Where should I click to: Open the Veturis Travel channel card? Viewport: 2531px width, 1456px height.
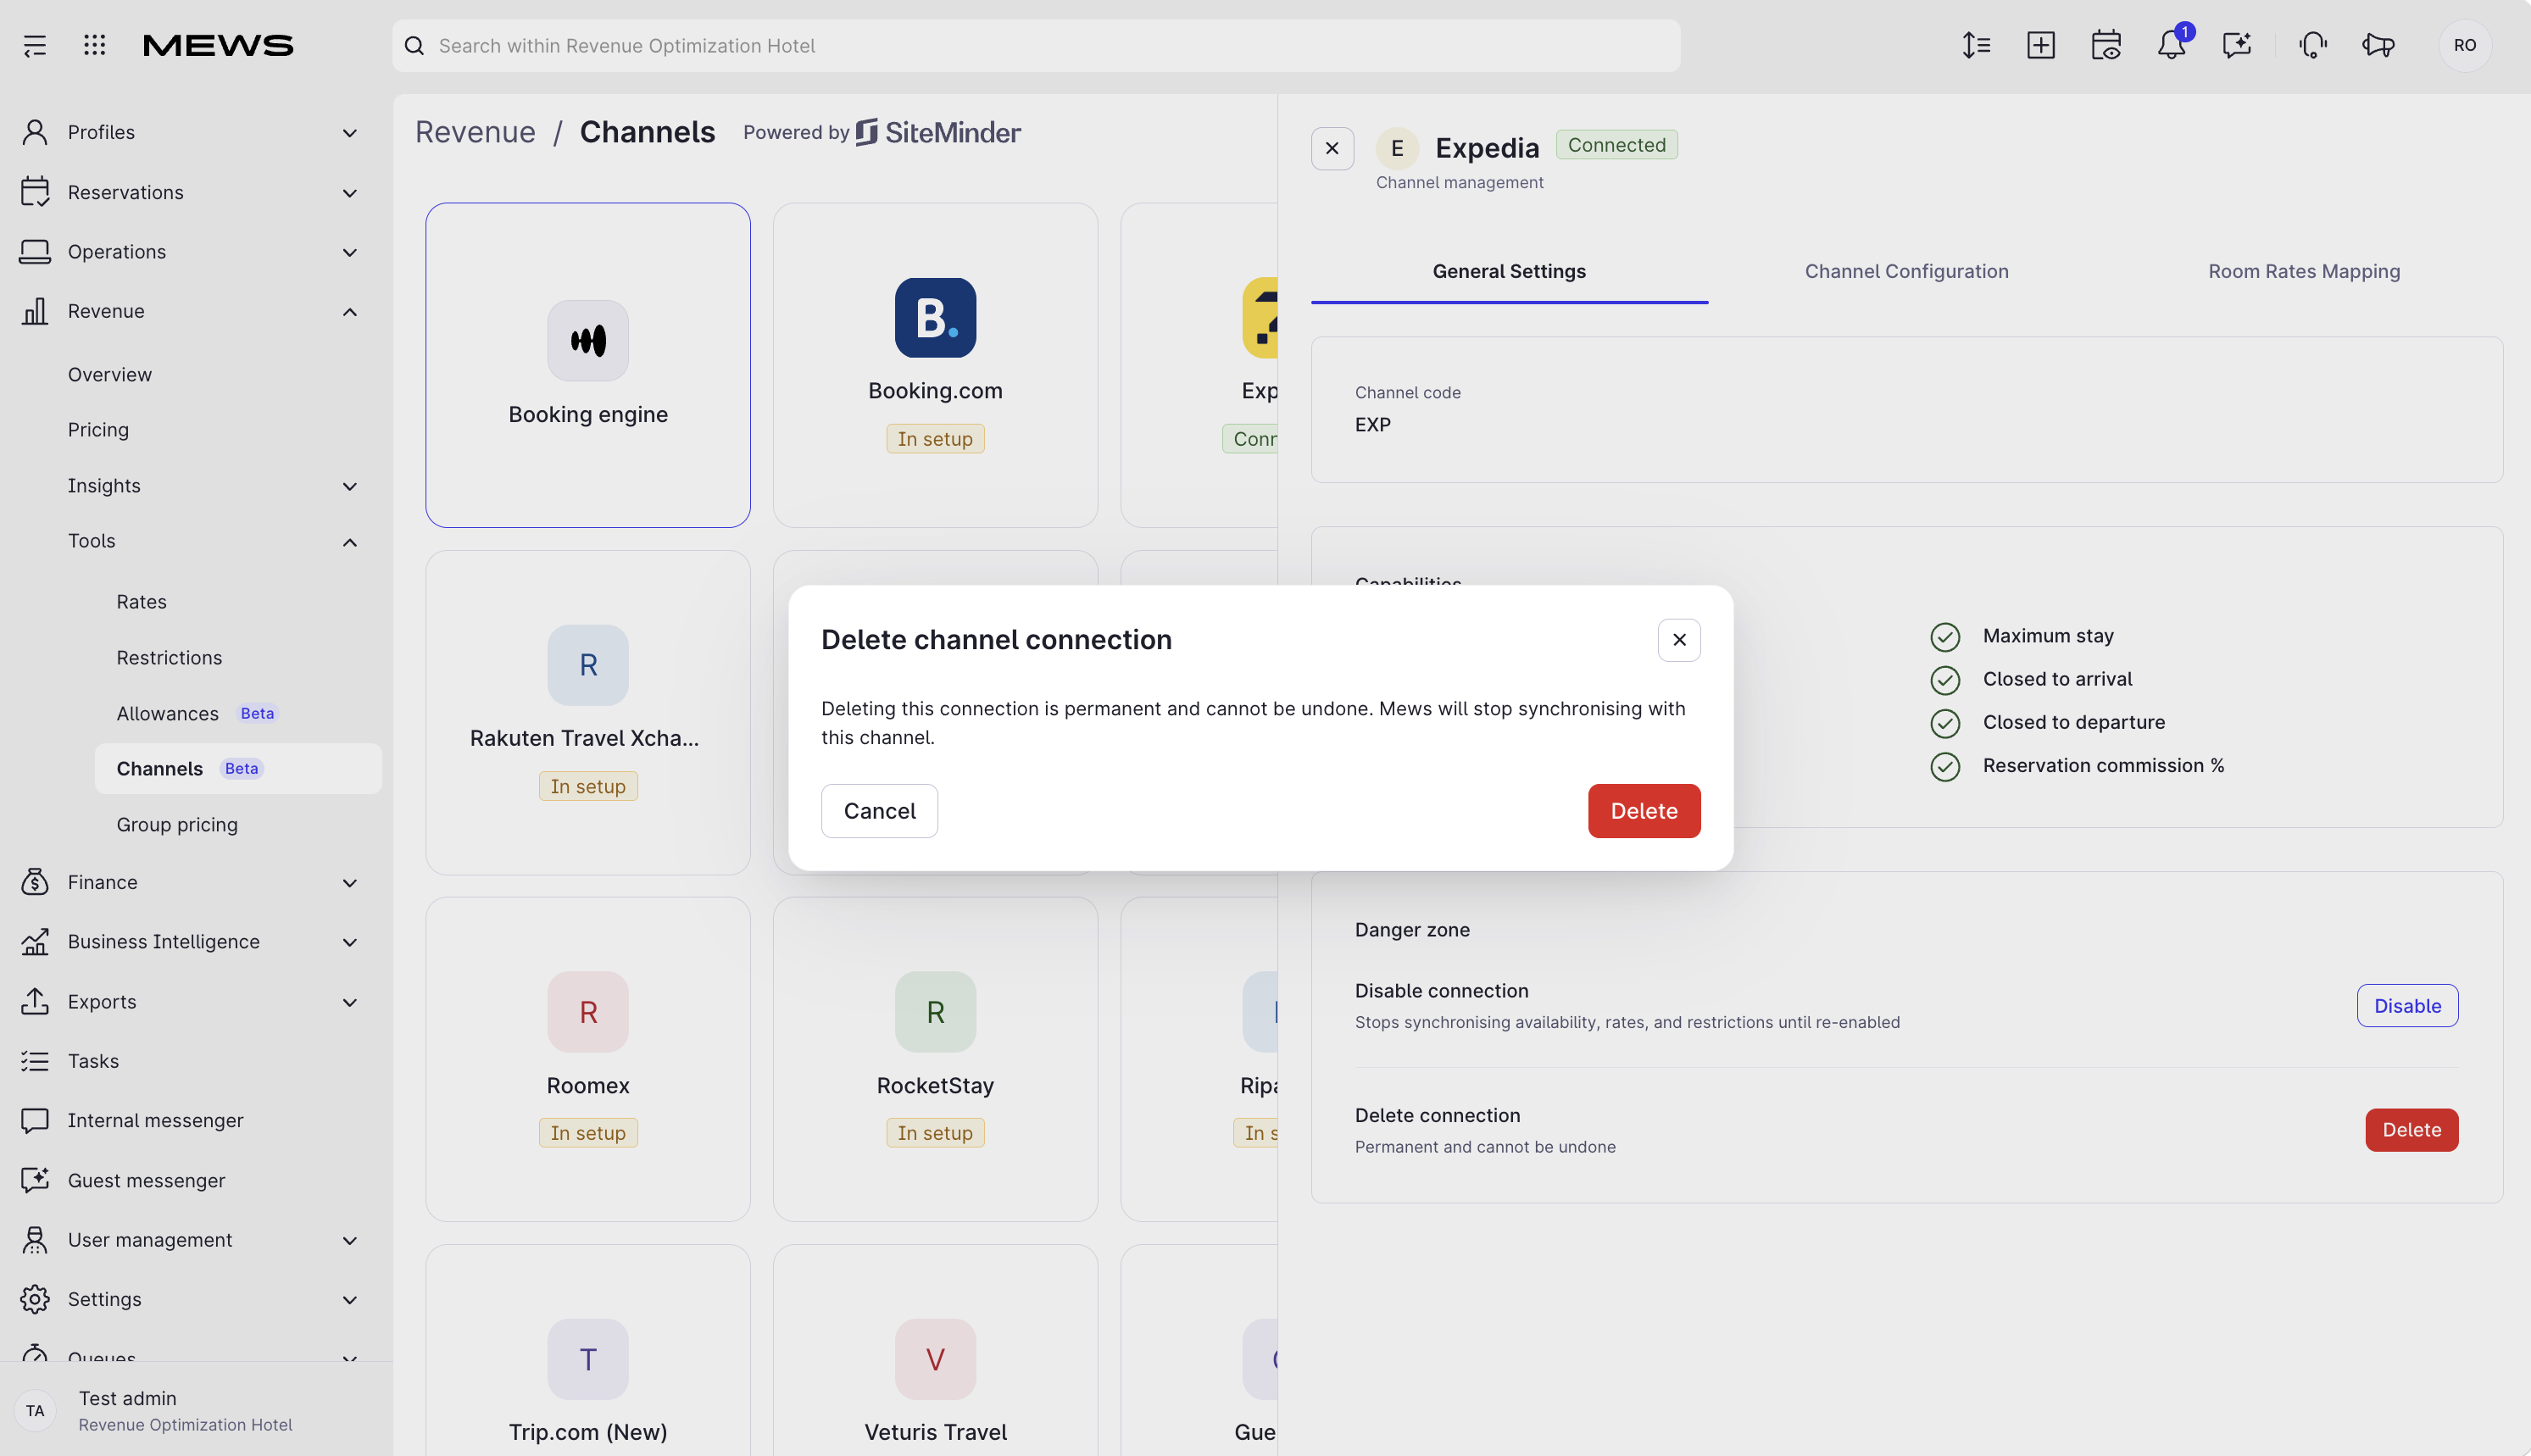pyautogui.click(x=935, y=1350)
